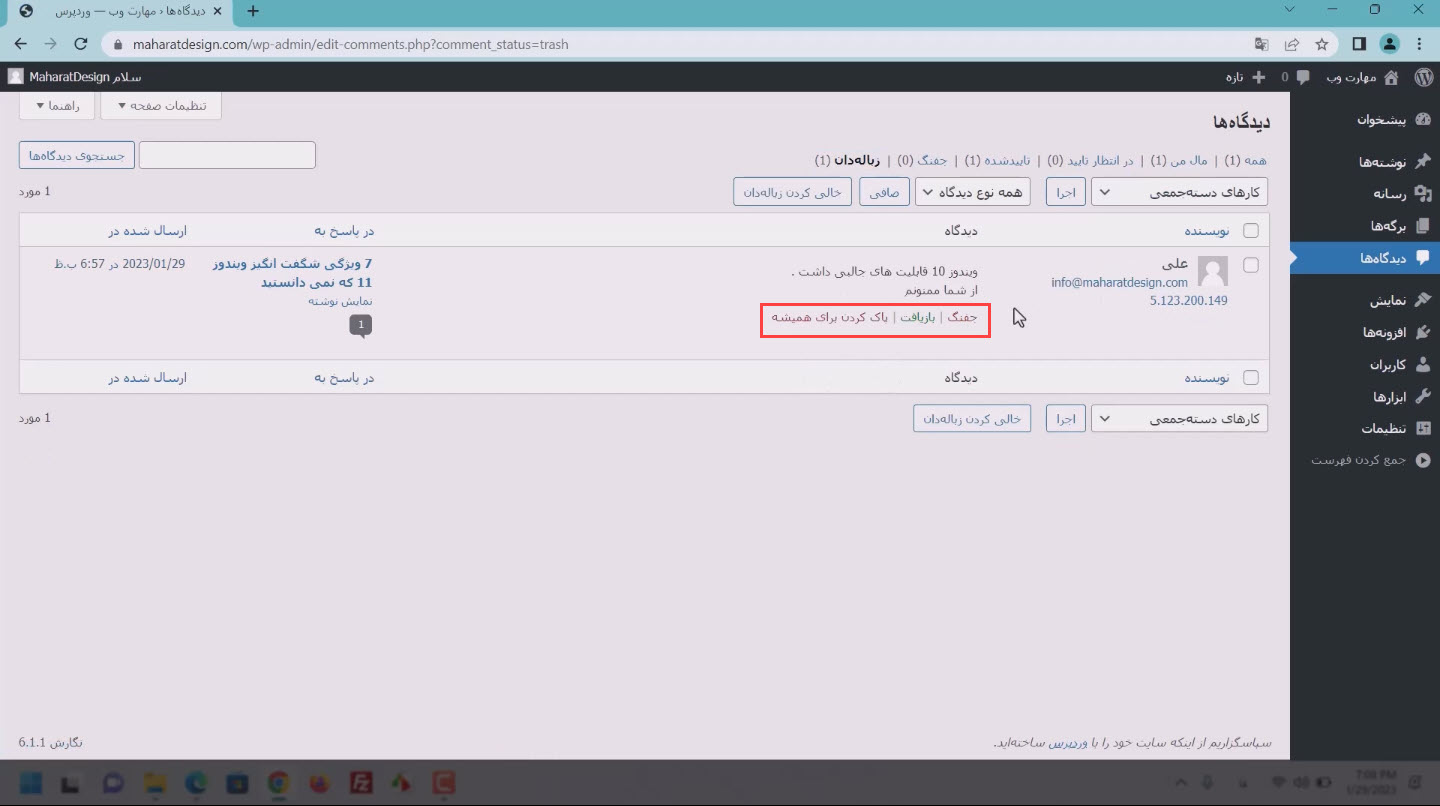Open Microsoft Edge from the taskbar
1440x806 pixels.
pyautogui.click(x=195, y=782)
